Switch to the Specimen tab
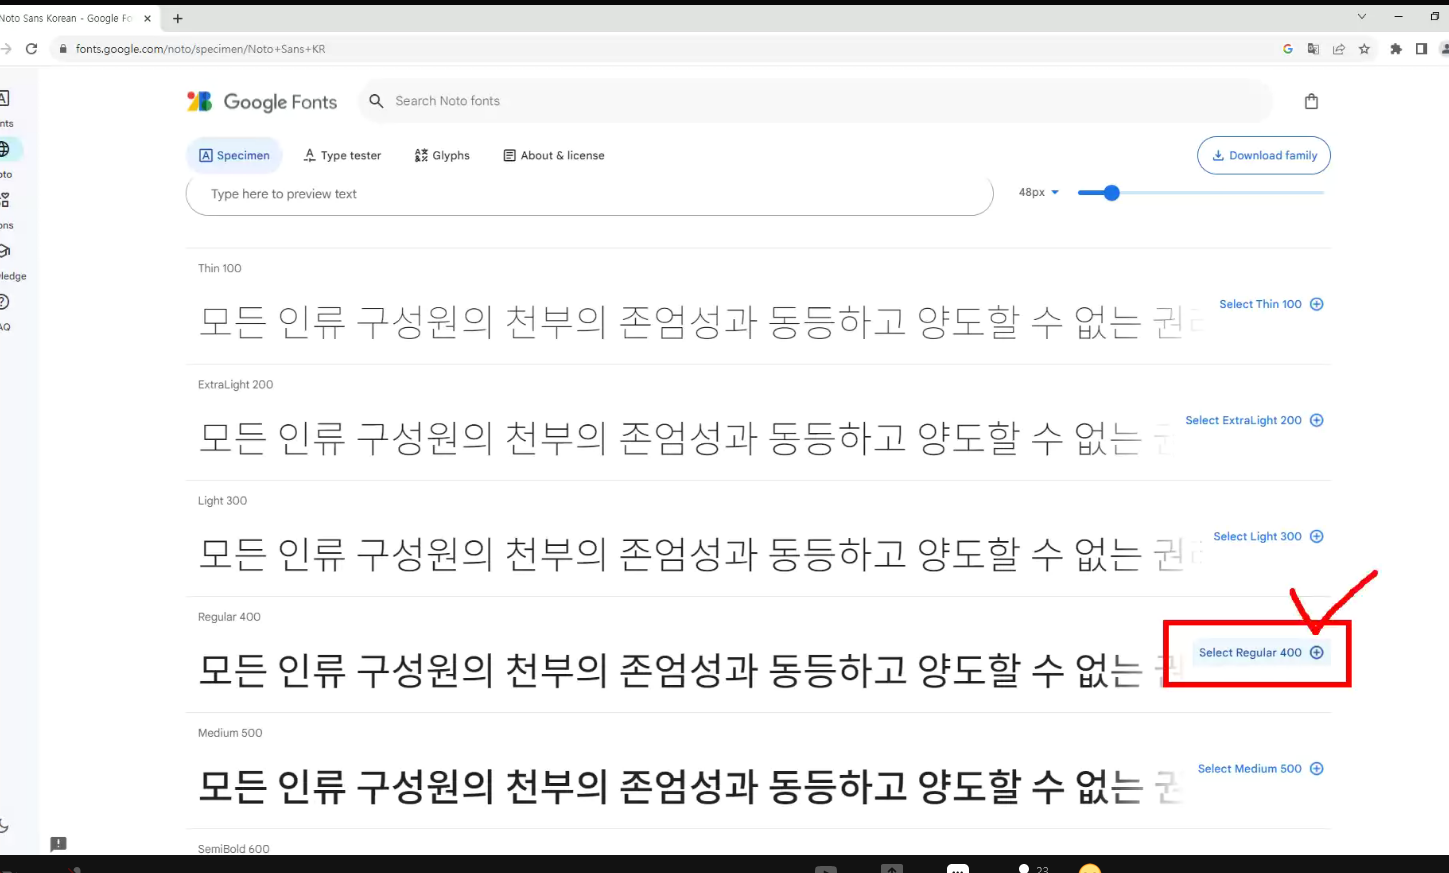The height and width of the screenshot is (873, 1449). [x=235, y=155]
